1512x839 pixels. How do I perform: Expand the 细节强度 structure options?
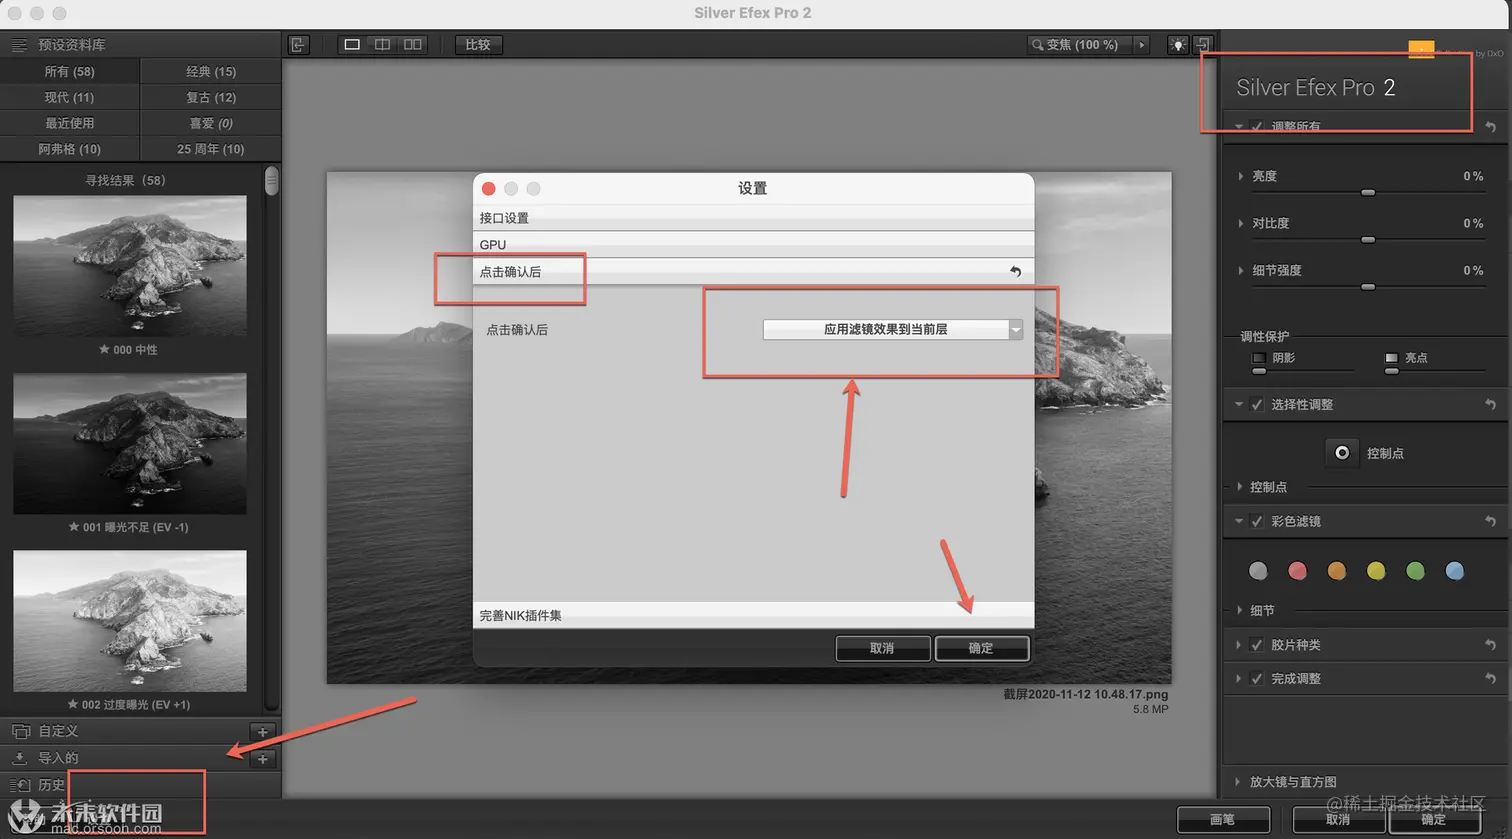1243,270
